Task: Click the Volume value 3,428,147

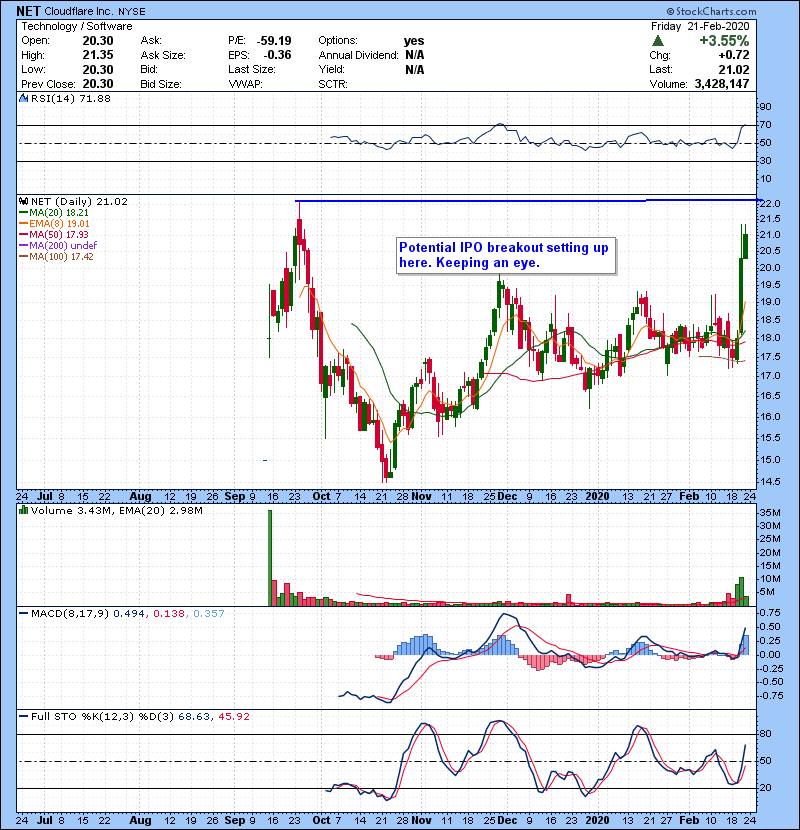Action: 722,84
